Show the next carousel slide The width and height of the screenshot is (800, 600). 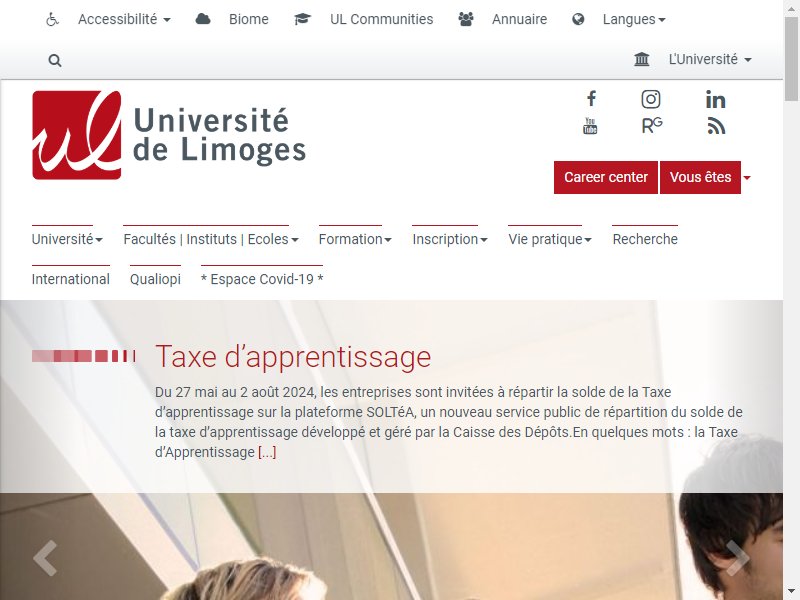(737, 558)
